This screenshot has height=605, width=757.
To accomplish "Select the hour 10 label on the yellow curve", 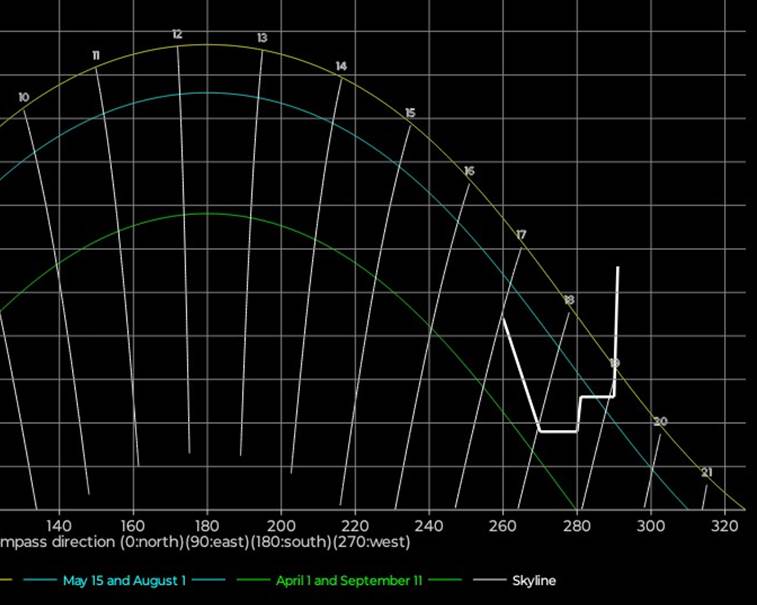I will [x=23, y=98].
